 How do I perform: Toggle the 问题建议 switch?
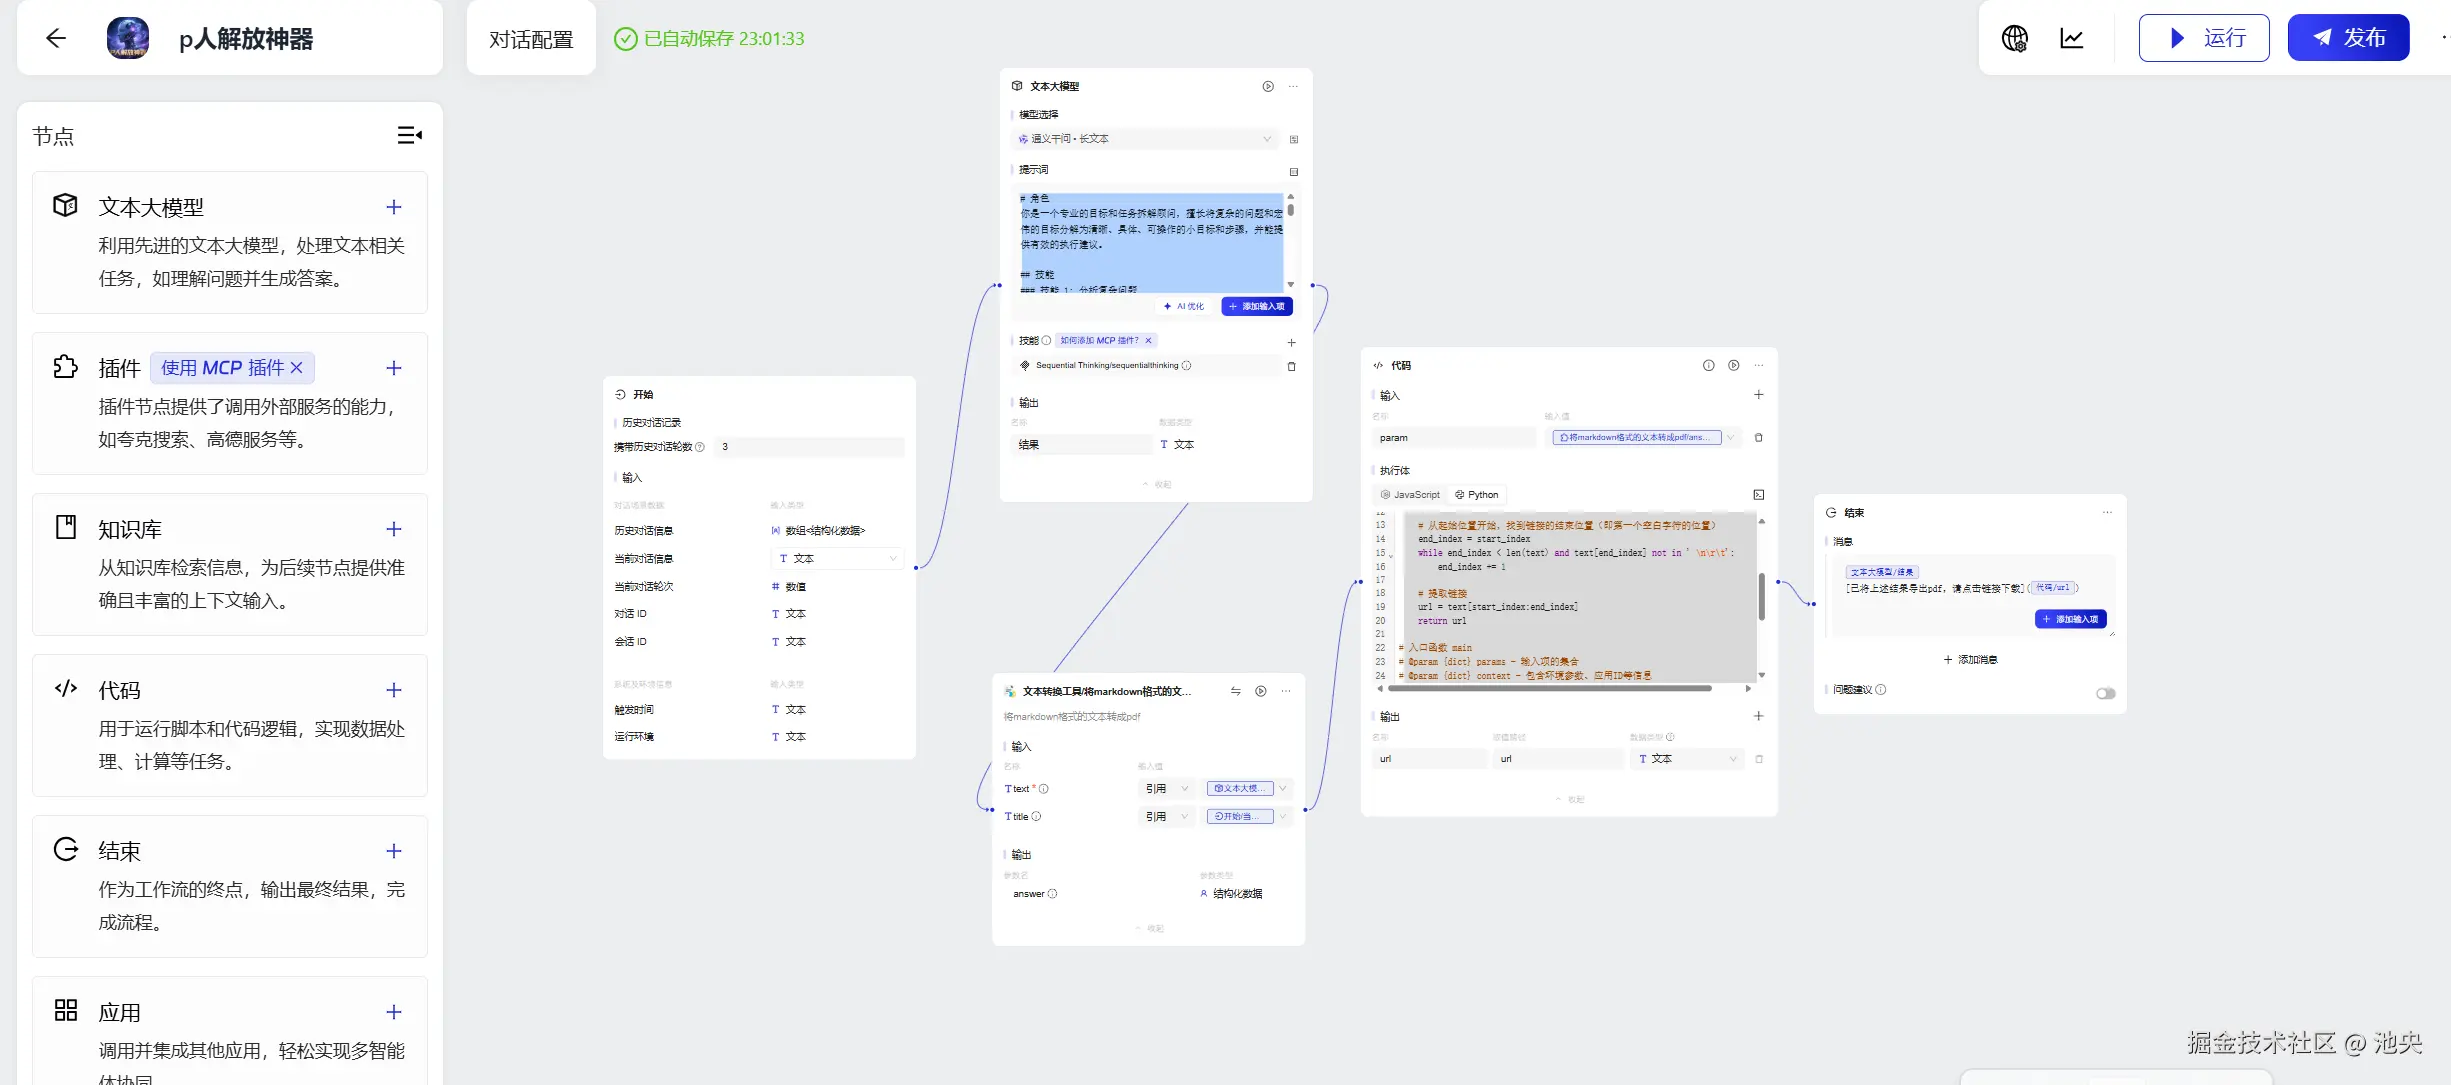(x=2105, y=693)
